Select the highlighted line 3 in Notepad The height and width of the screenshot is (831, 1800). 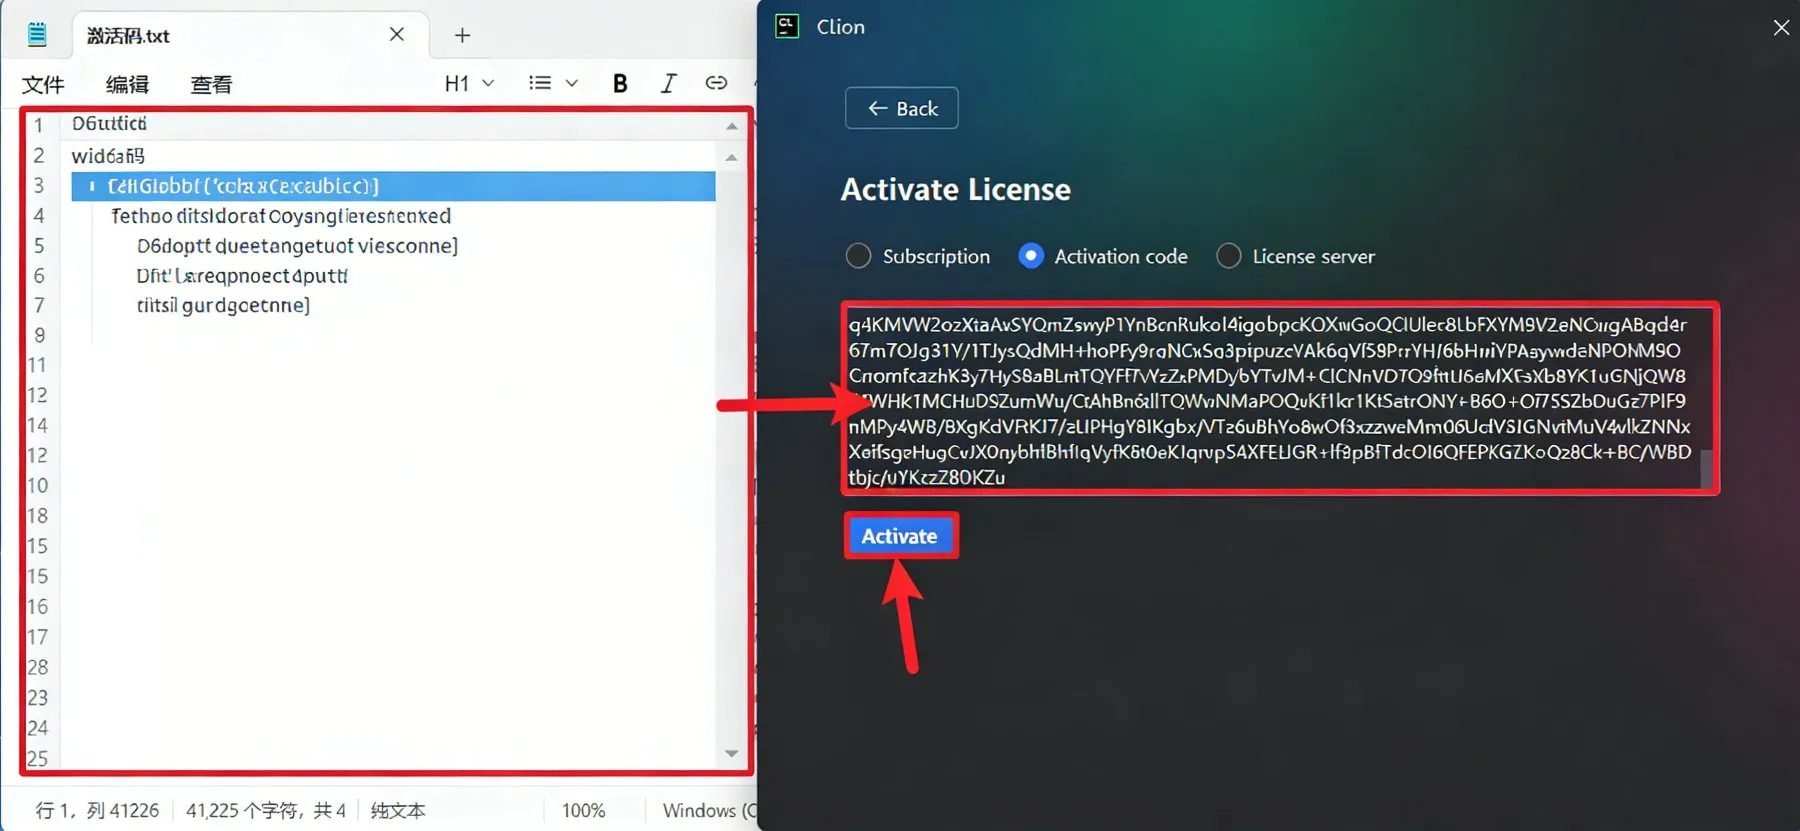coord(393,186)
